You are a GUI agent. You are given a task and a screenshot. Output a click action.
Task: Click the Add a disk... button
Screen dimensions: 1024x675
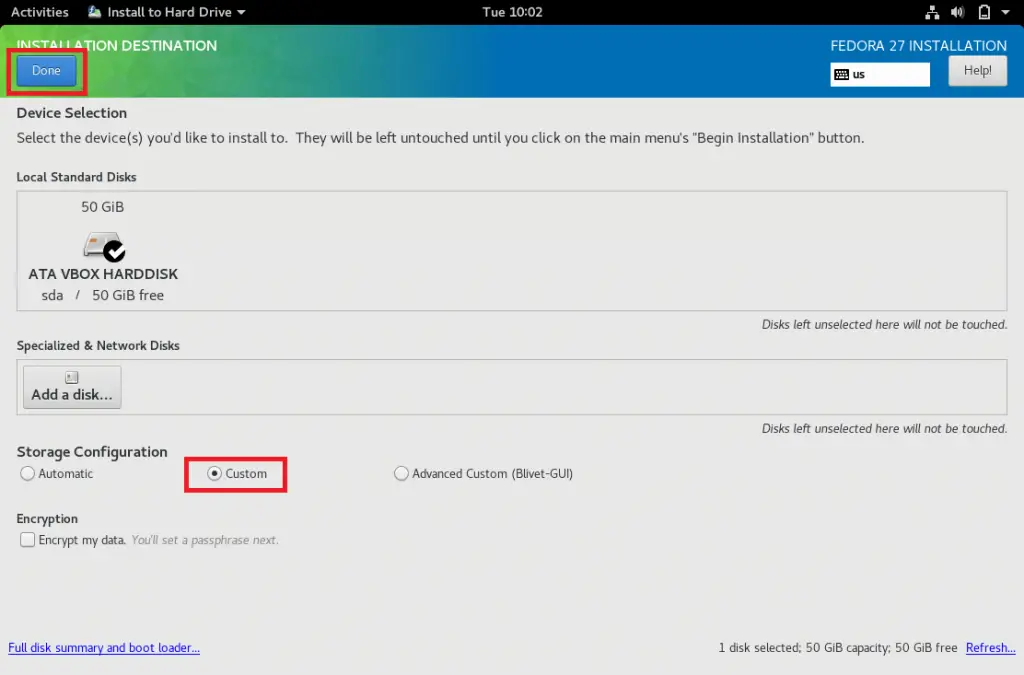click(x=72, y=387)
